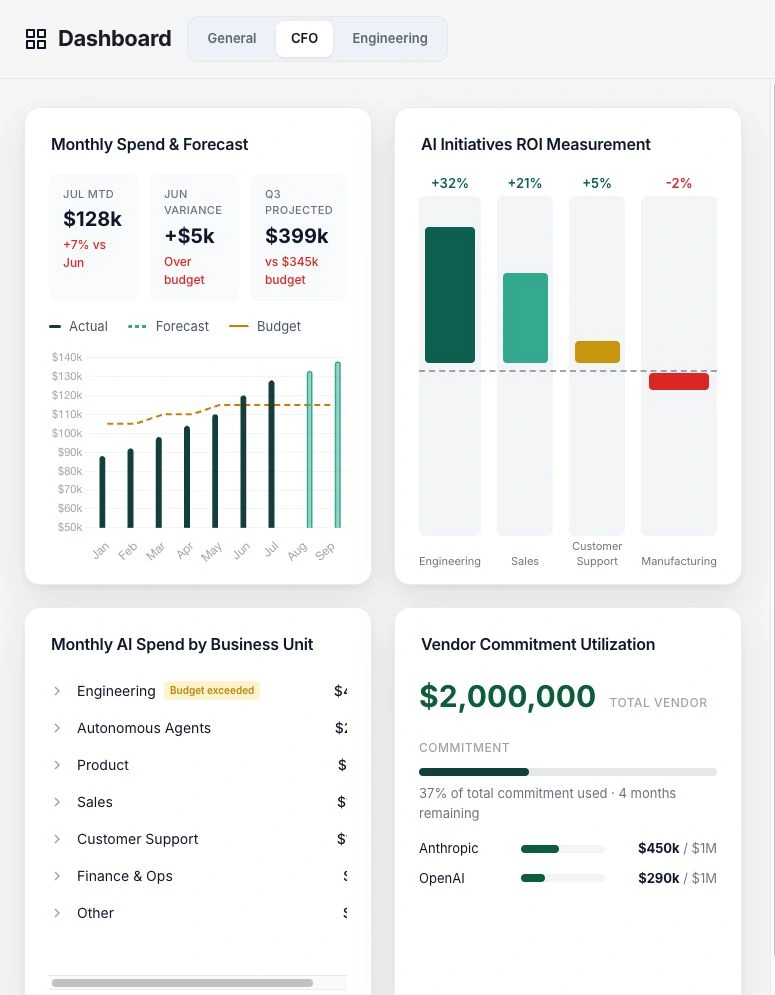Expand the Other business unit row

(x=57, y=913)
